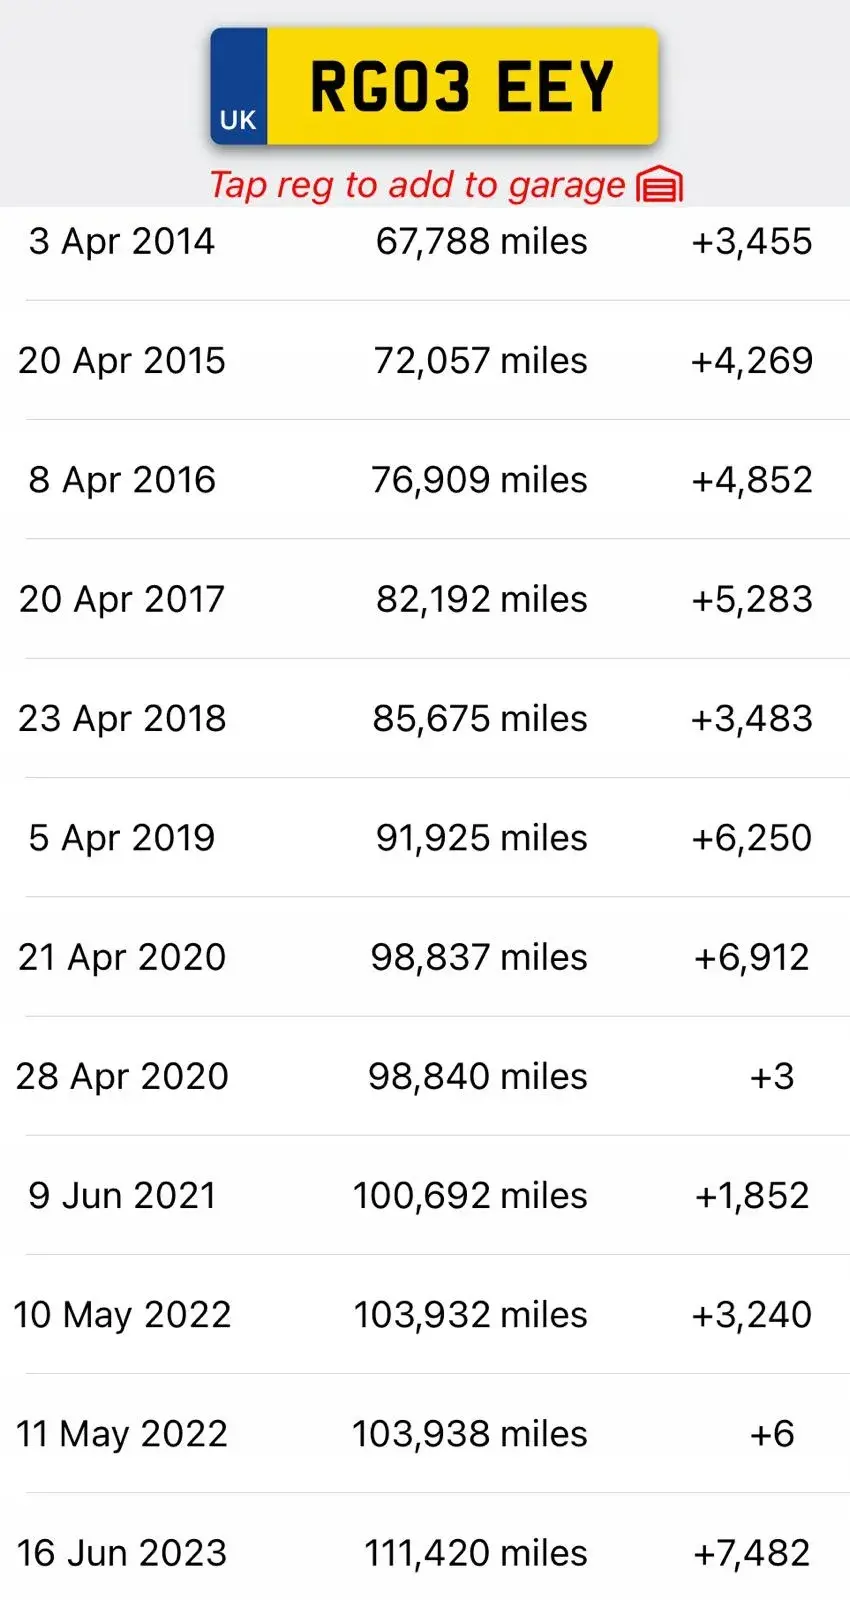Select the 16 Jun 2023 record

tap(425, 1553)
